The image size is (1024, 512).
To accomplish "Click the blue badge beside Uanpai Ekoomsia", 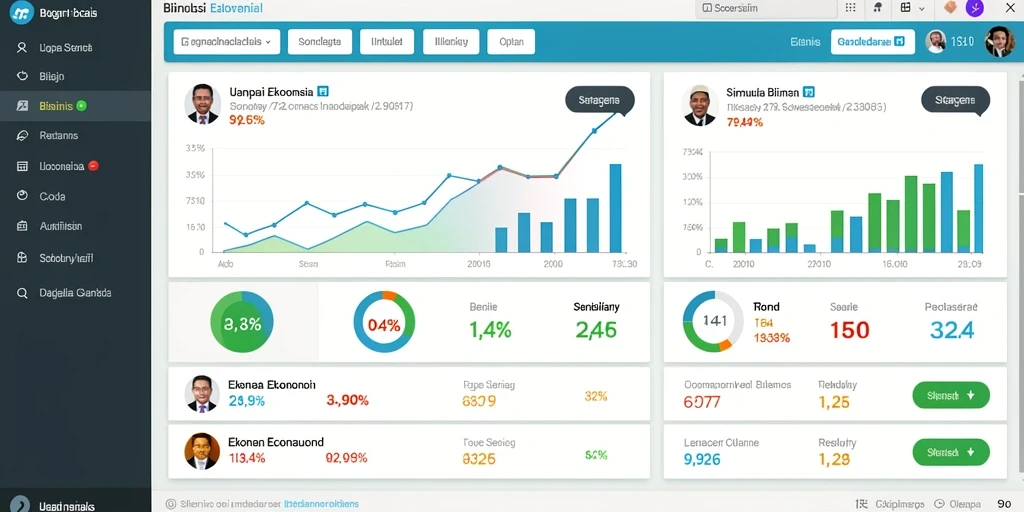I will [322, 92].
